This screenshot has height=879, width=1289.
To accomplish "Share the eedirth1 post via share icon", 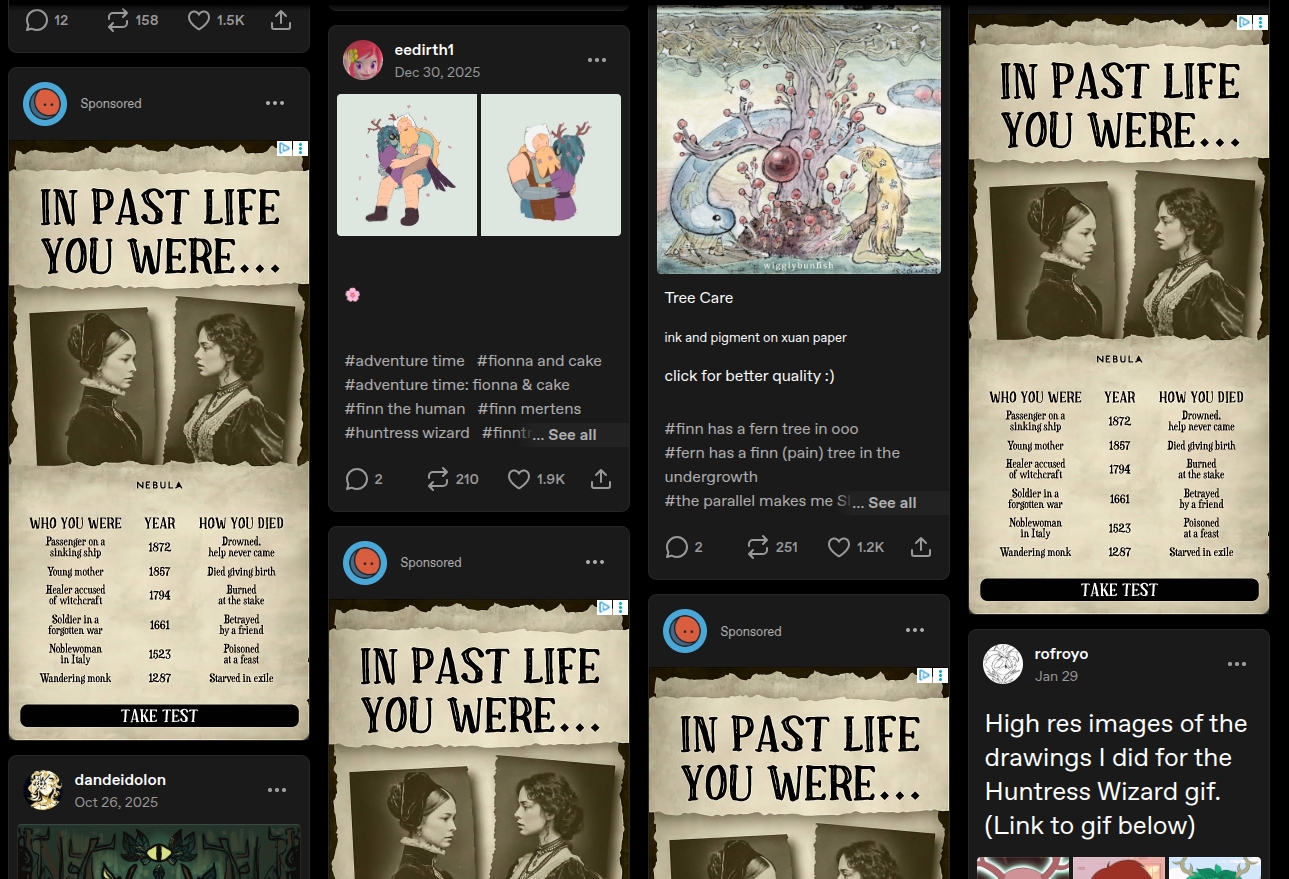I will pyautogui.click(x=601, y=480).
